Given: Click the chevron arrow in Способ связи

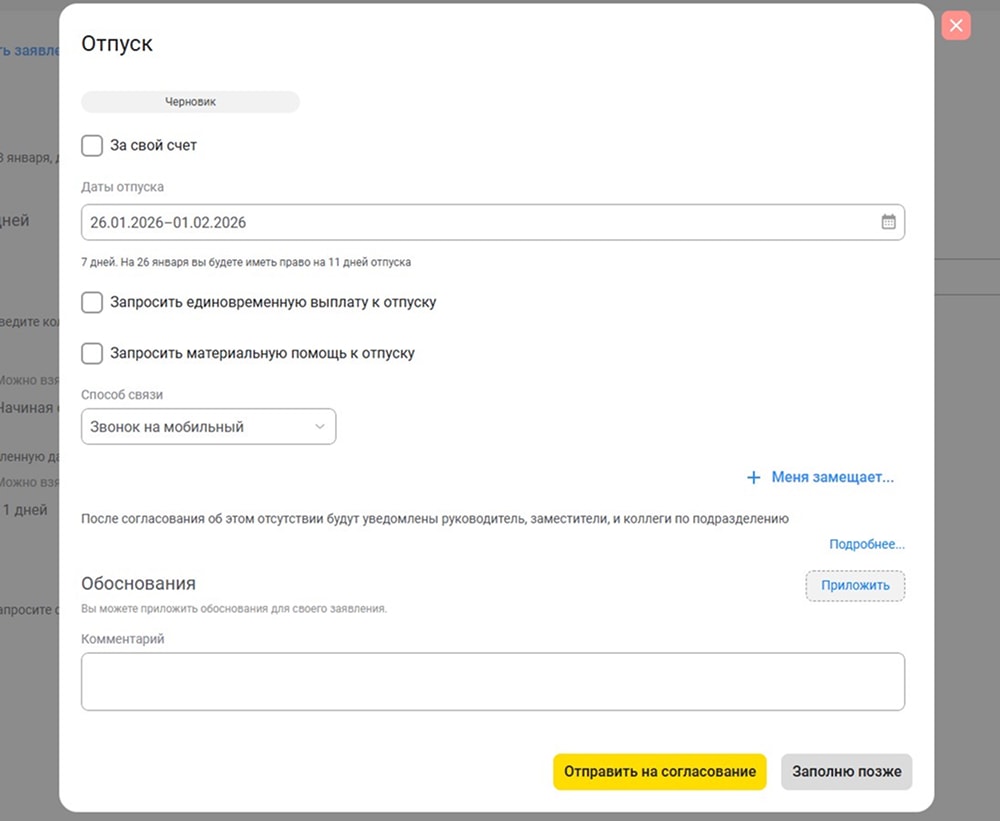Looking at the screenshot, I should [320, 427].
